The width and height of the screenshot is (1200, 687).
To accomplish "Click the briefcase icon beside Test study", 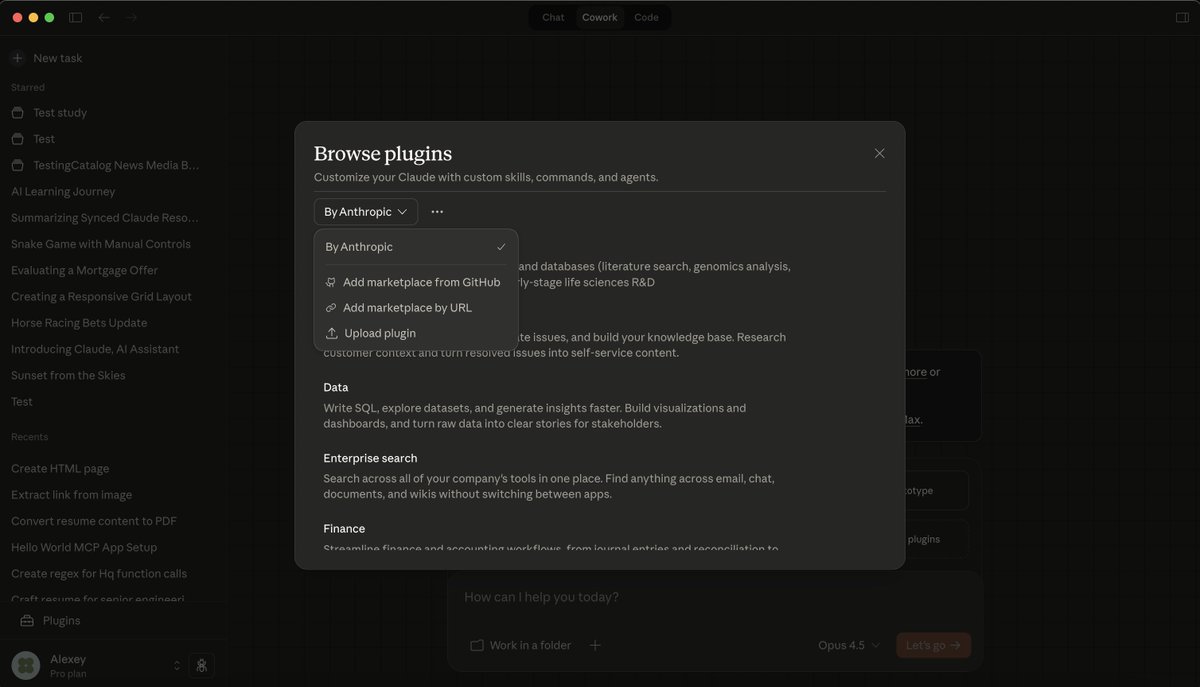I will click(16, 112).
